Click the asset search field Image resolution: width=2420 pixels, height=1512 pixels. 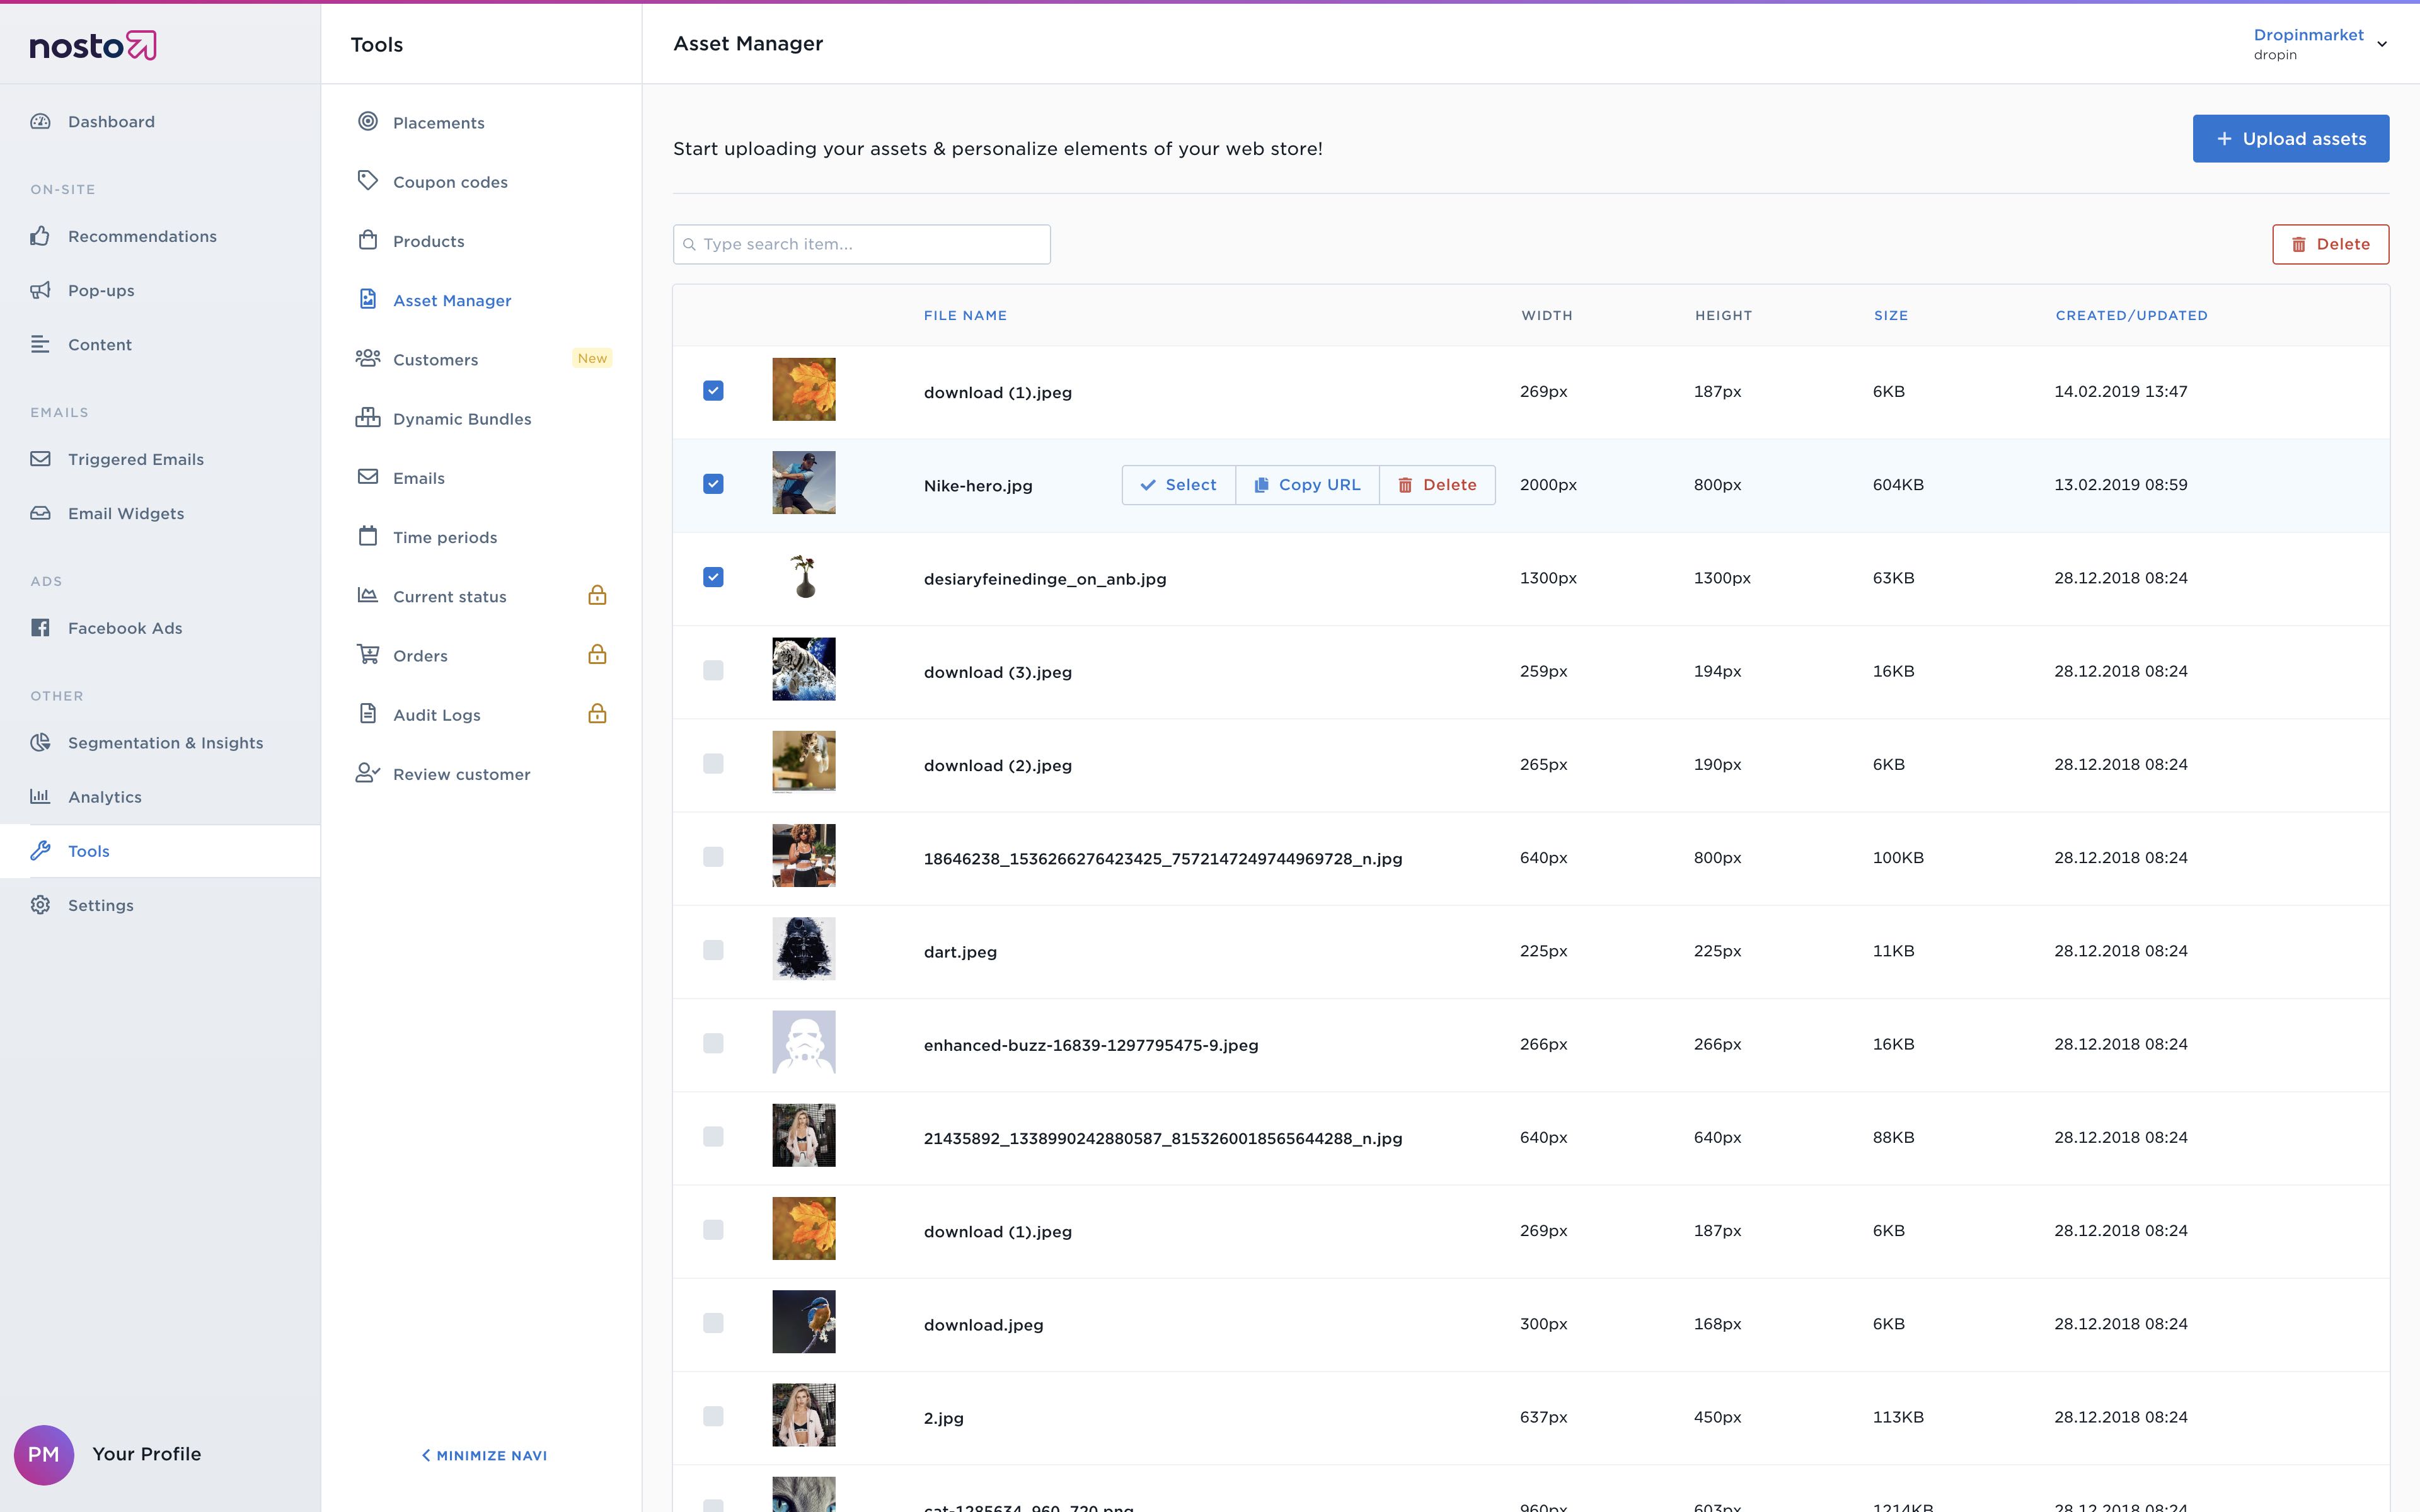[x=861, y=244]
